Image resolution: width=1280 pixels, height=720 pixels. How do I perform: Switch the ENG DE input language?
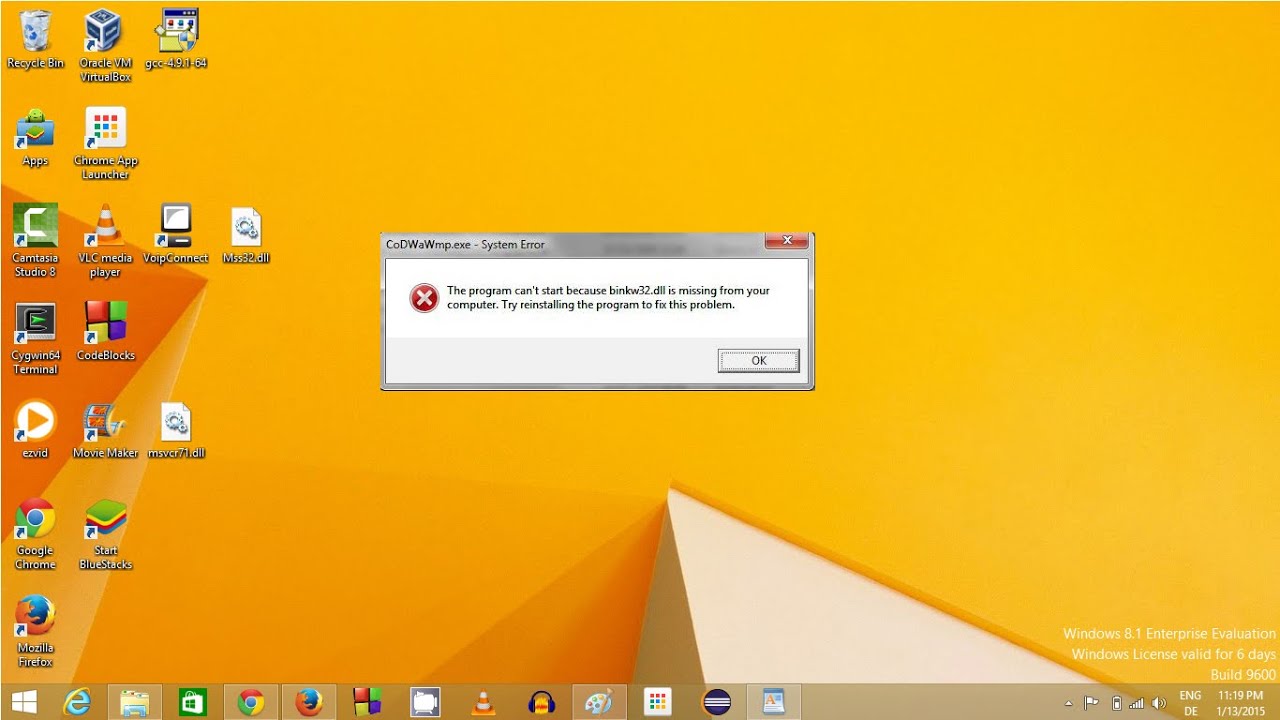(1190, 703)
